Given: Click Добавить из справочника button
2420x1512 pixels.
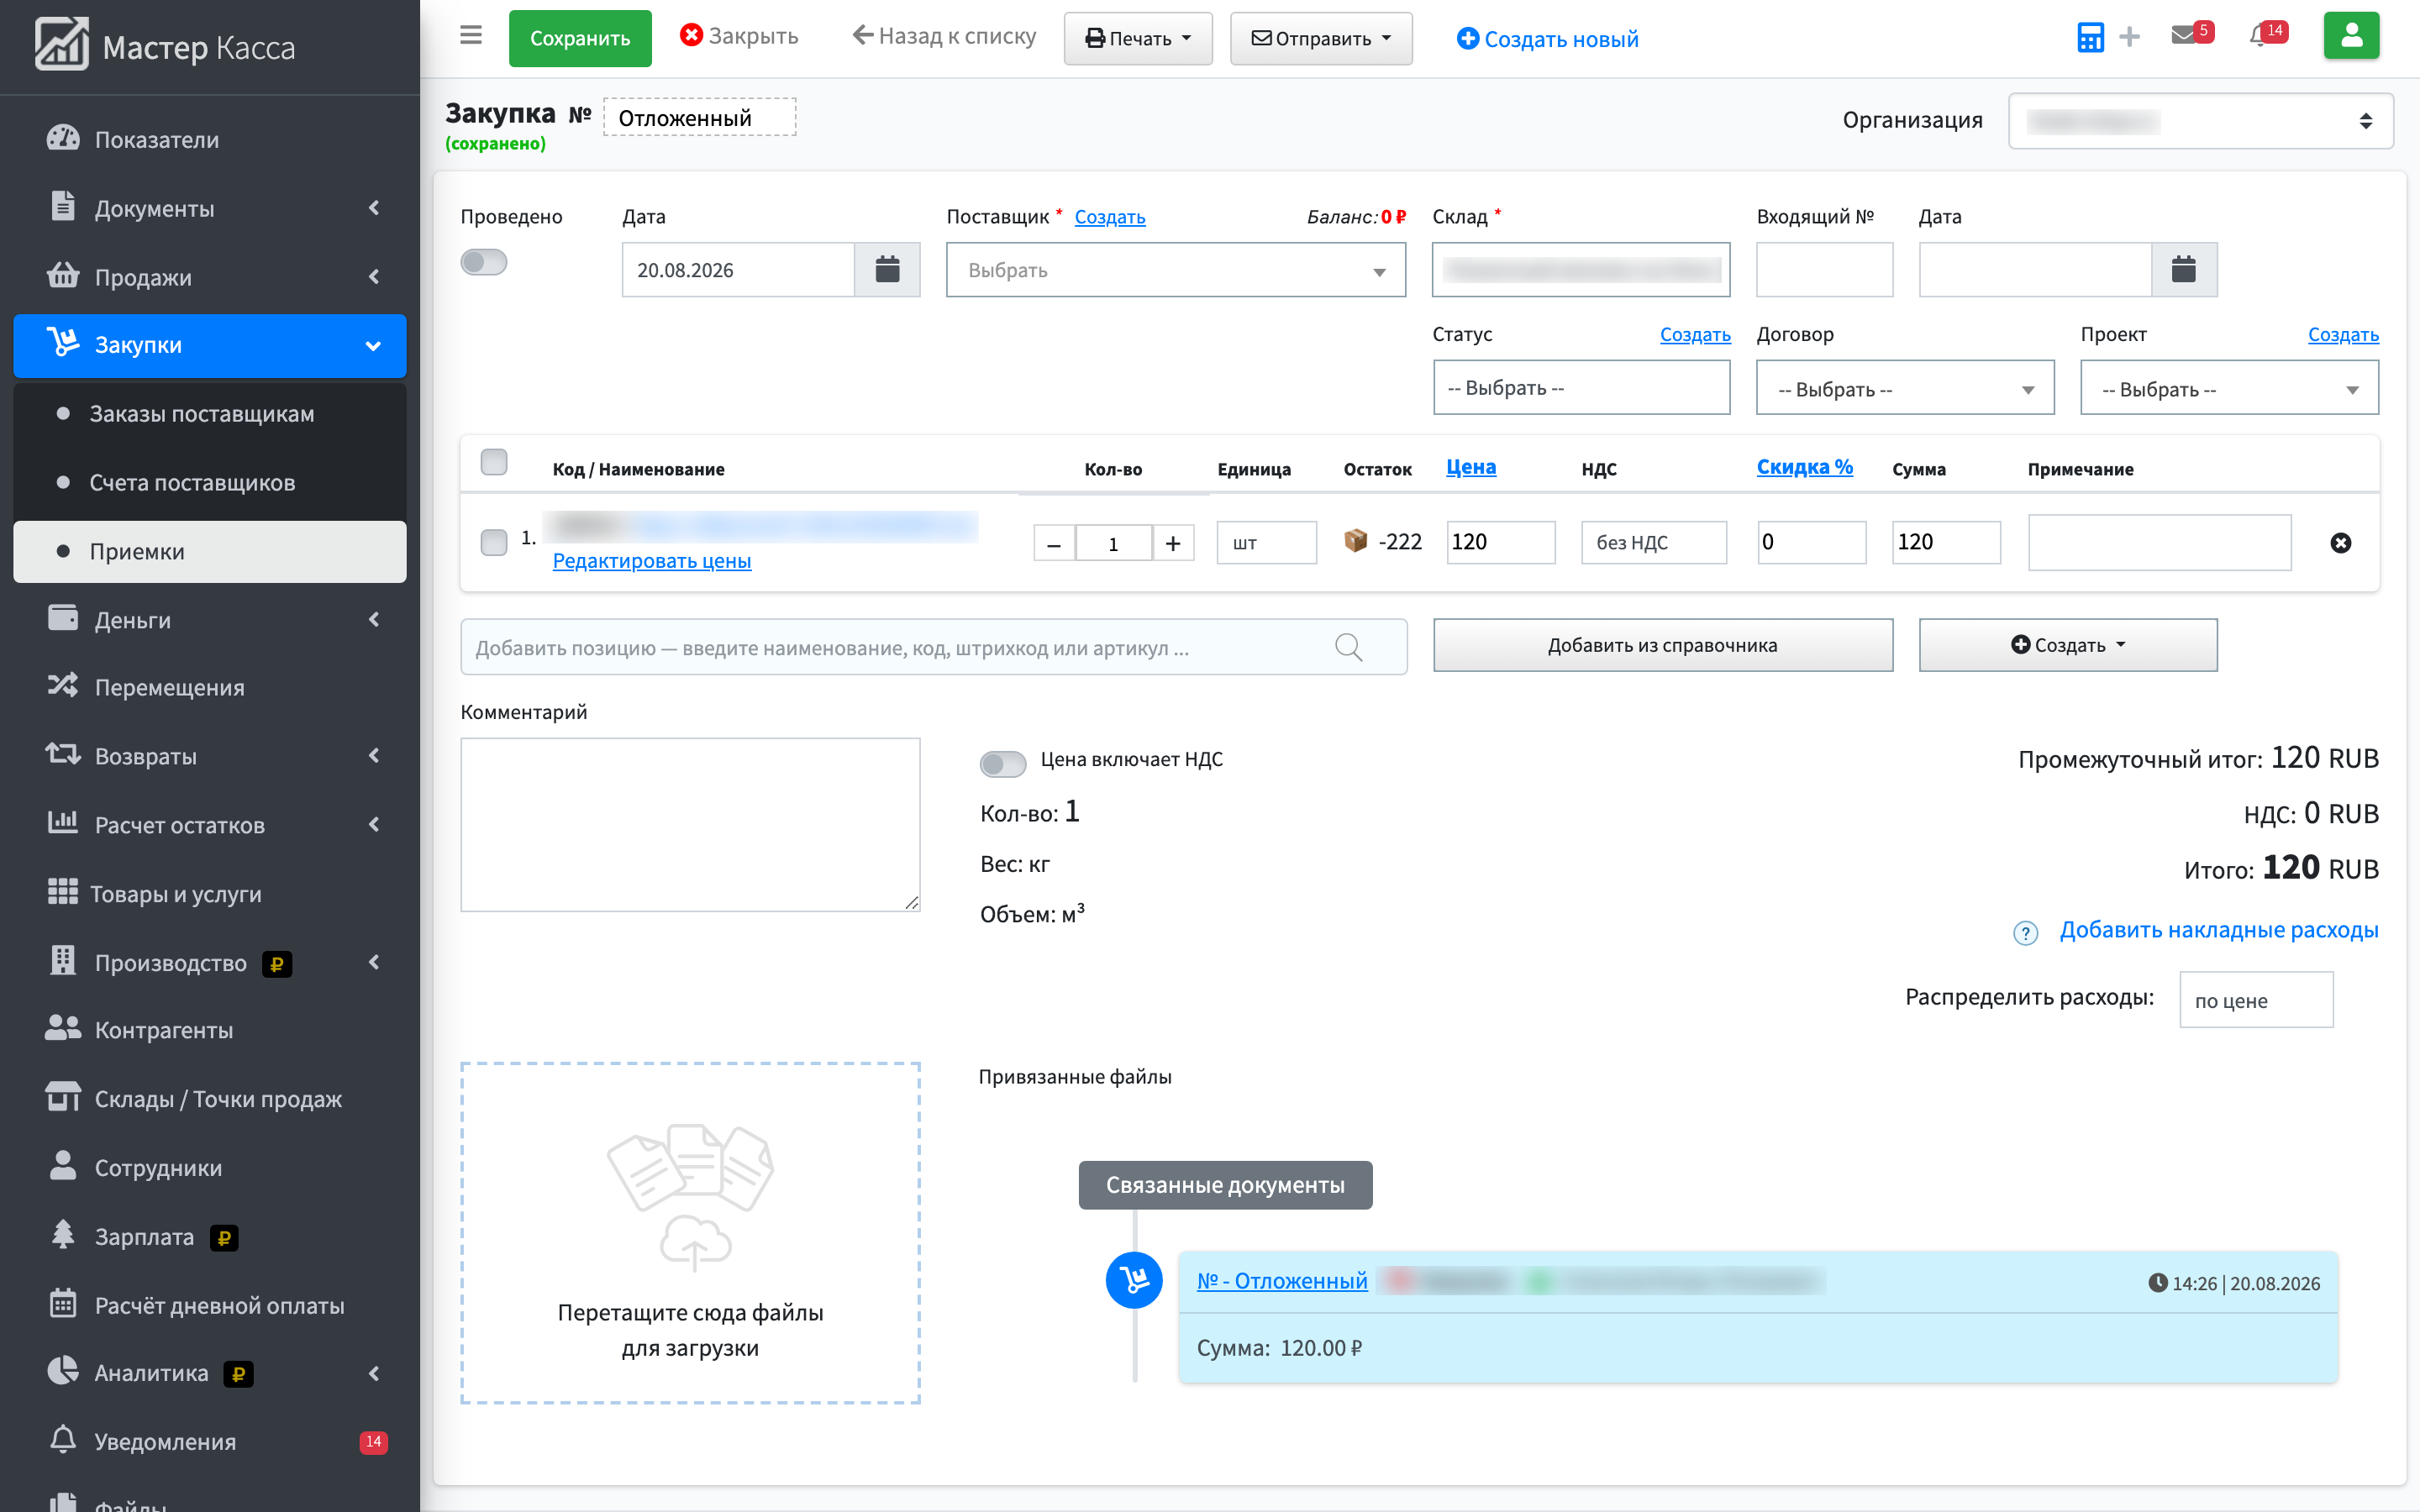Looking at the screenshot, I should (1662, 645).
